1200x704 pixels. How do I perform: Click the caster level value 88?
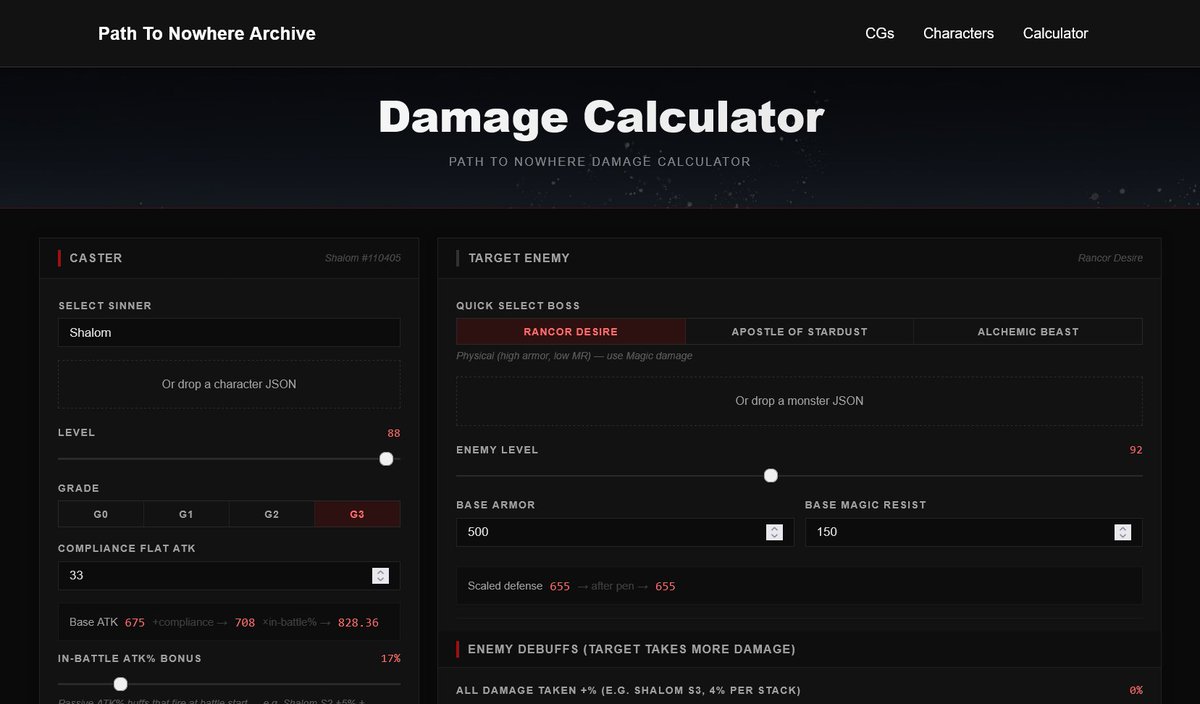click(x=394, y=433)
